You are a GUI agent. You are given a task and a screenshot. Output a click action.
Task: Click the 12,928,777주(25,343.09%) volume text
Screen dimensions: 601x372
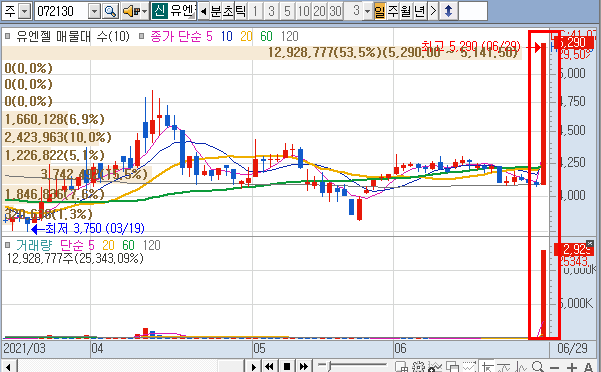point(75,258)
